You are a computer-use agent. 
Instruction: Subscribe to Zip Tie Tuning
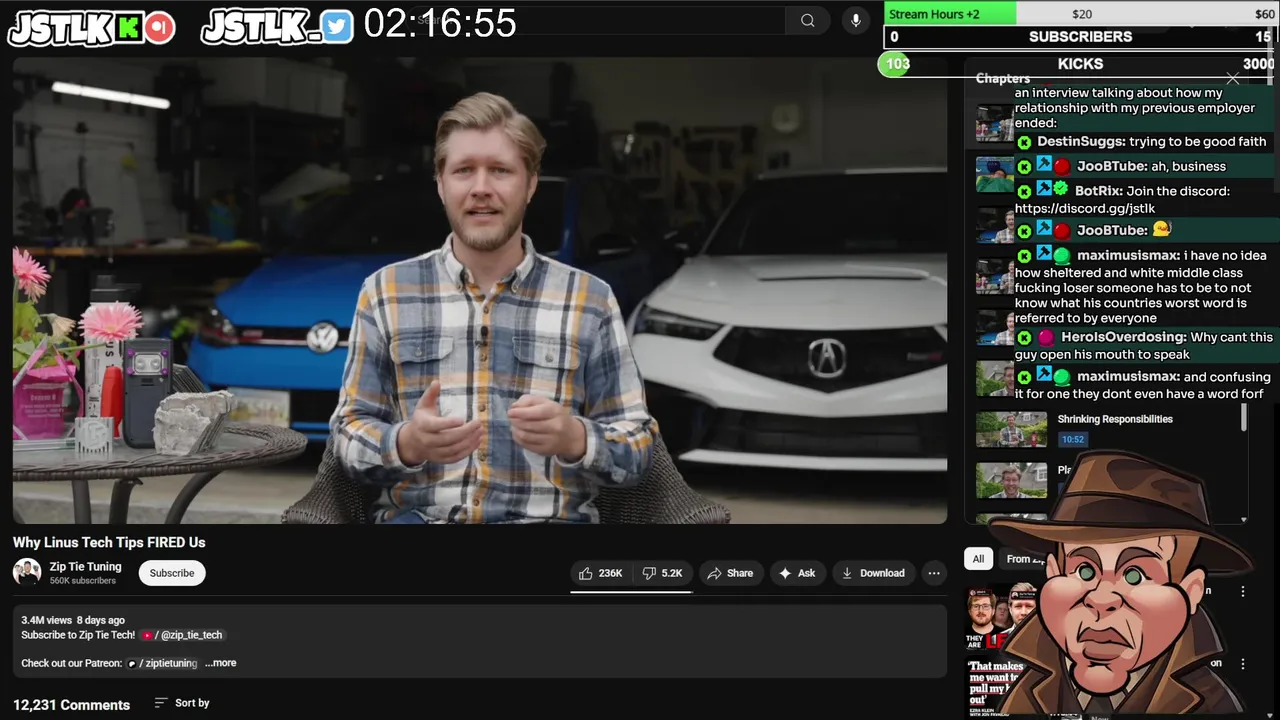(x=172, y=573)
